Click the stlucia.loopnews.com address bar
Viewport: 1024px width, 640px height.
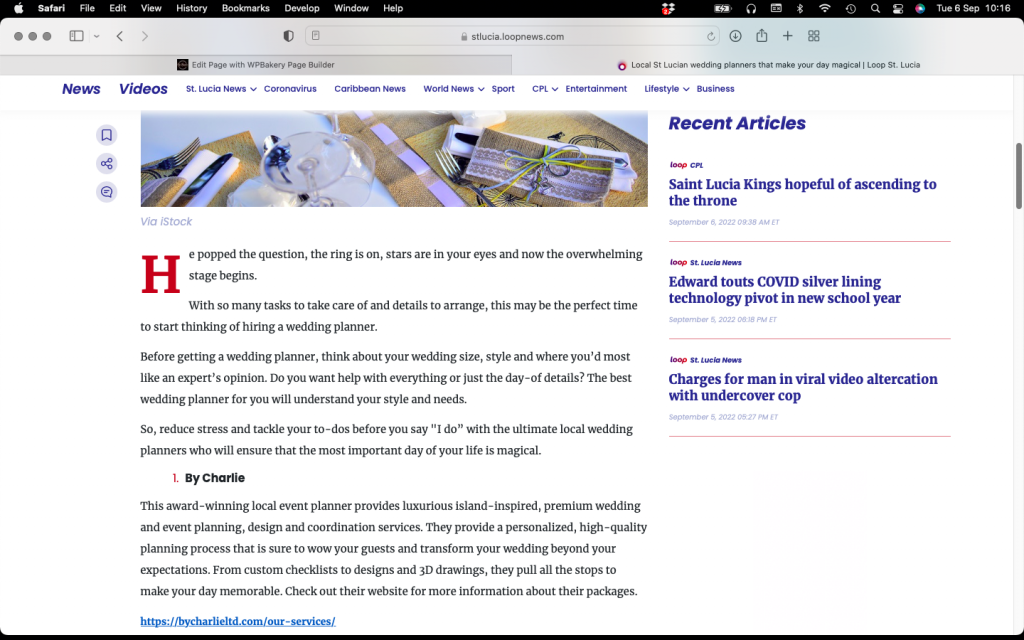point(512,37)
